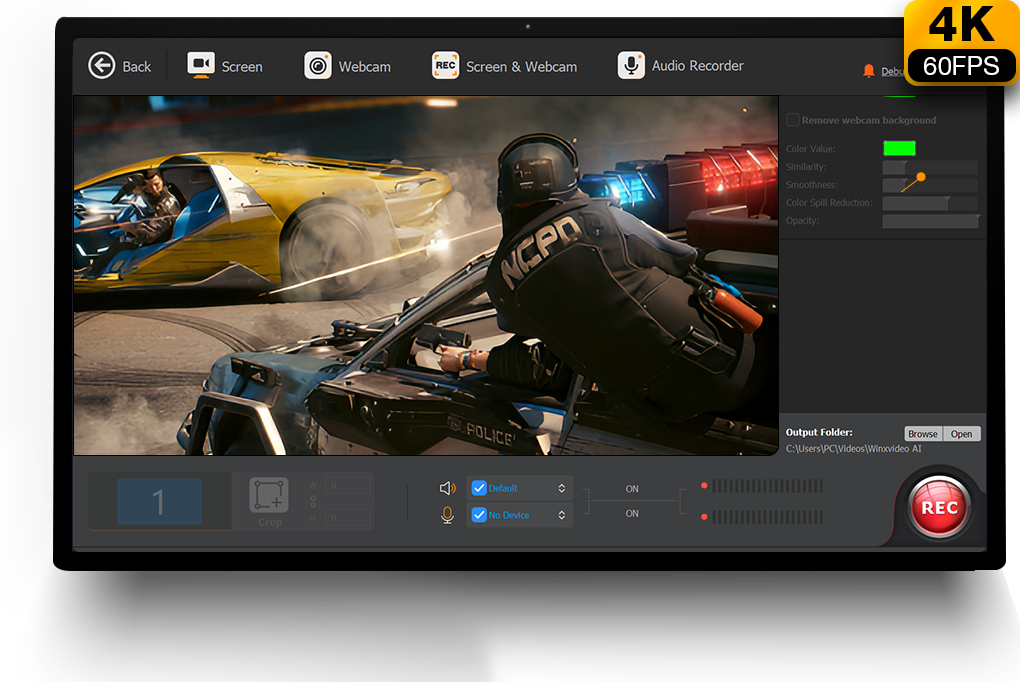
Task: Open the green Color Value swatch
Action: [899, 148]
